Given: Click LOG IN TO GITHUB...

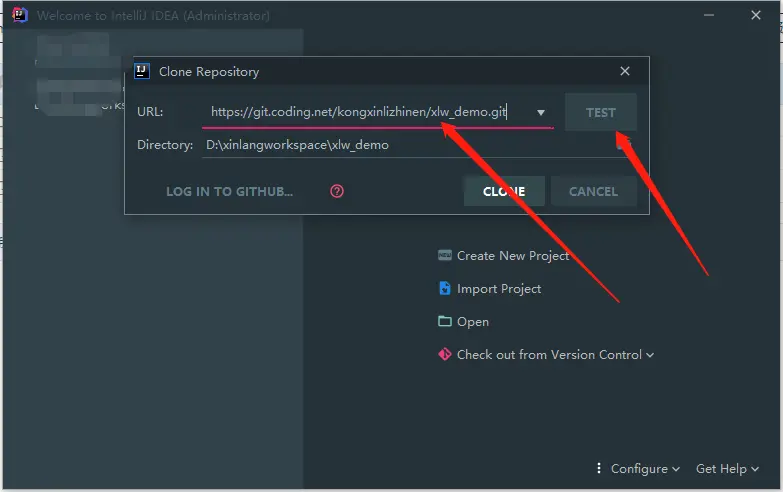Looking at the screenshot, I should 230,191.
